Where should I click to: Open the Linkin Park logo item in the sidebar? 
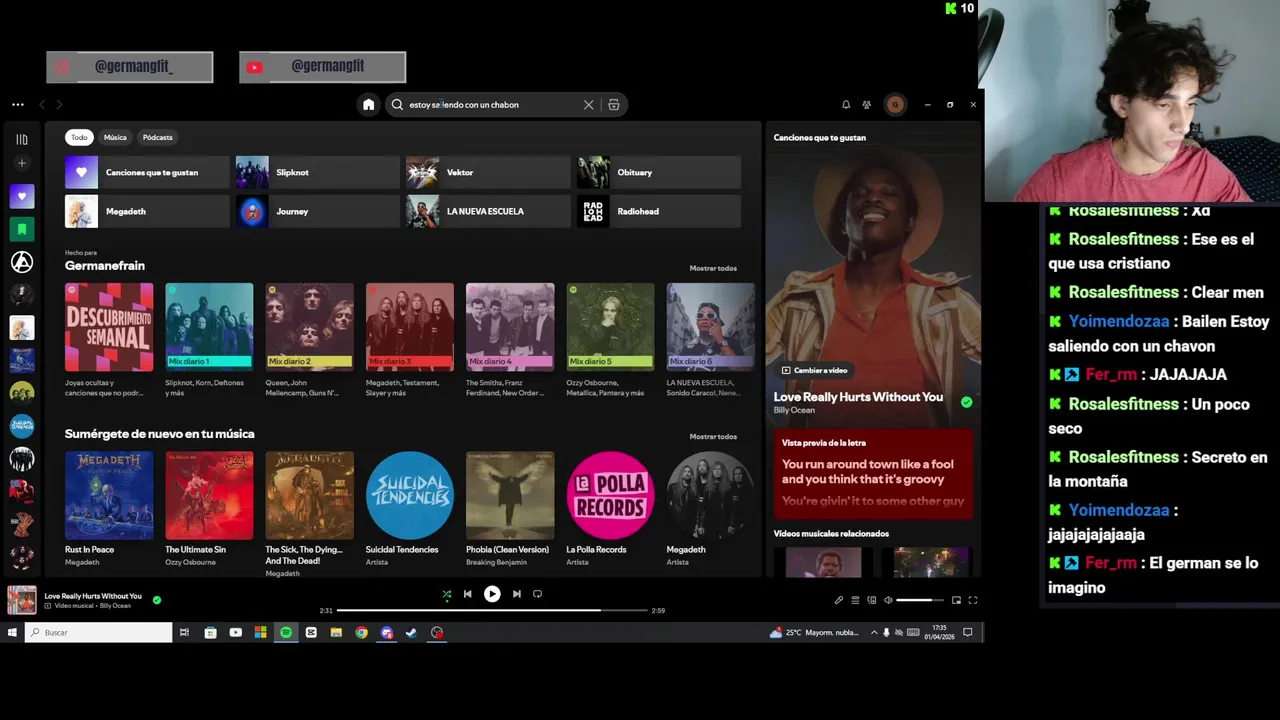pos(22,262)
